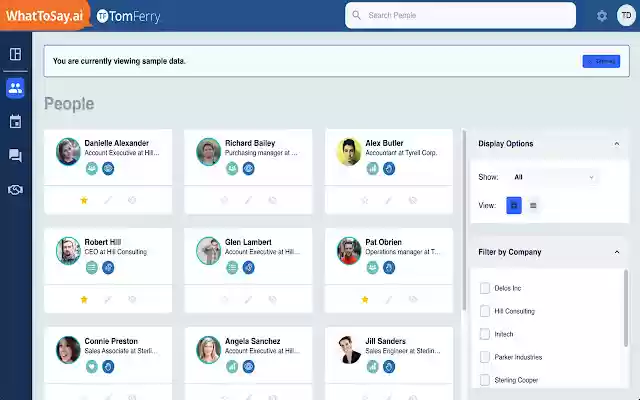Click Alex Butler's profile photo
Image resolution: width=640 pixels, height=400 pixels.
[x=349, y=151]
